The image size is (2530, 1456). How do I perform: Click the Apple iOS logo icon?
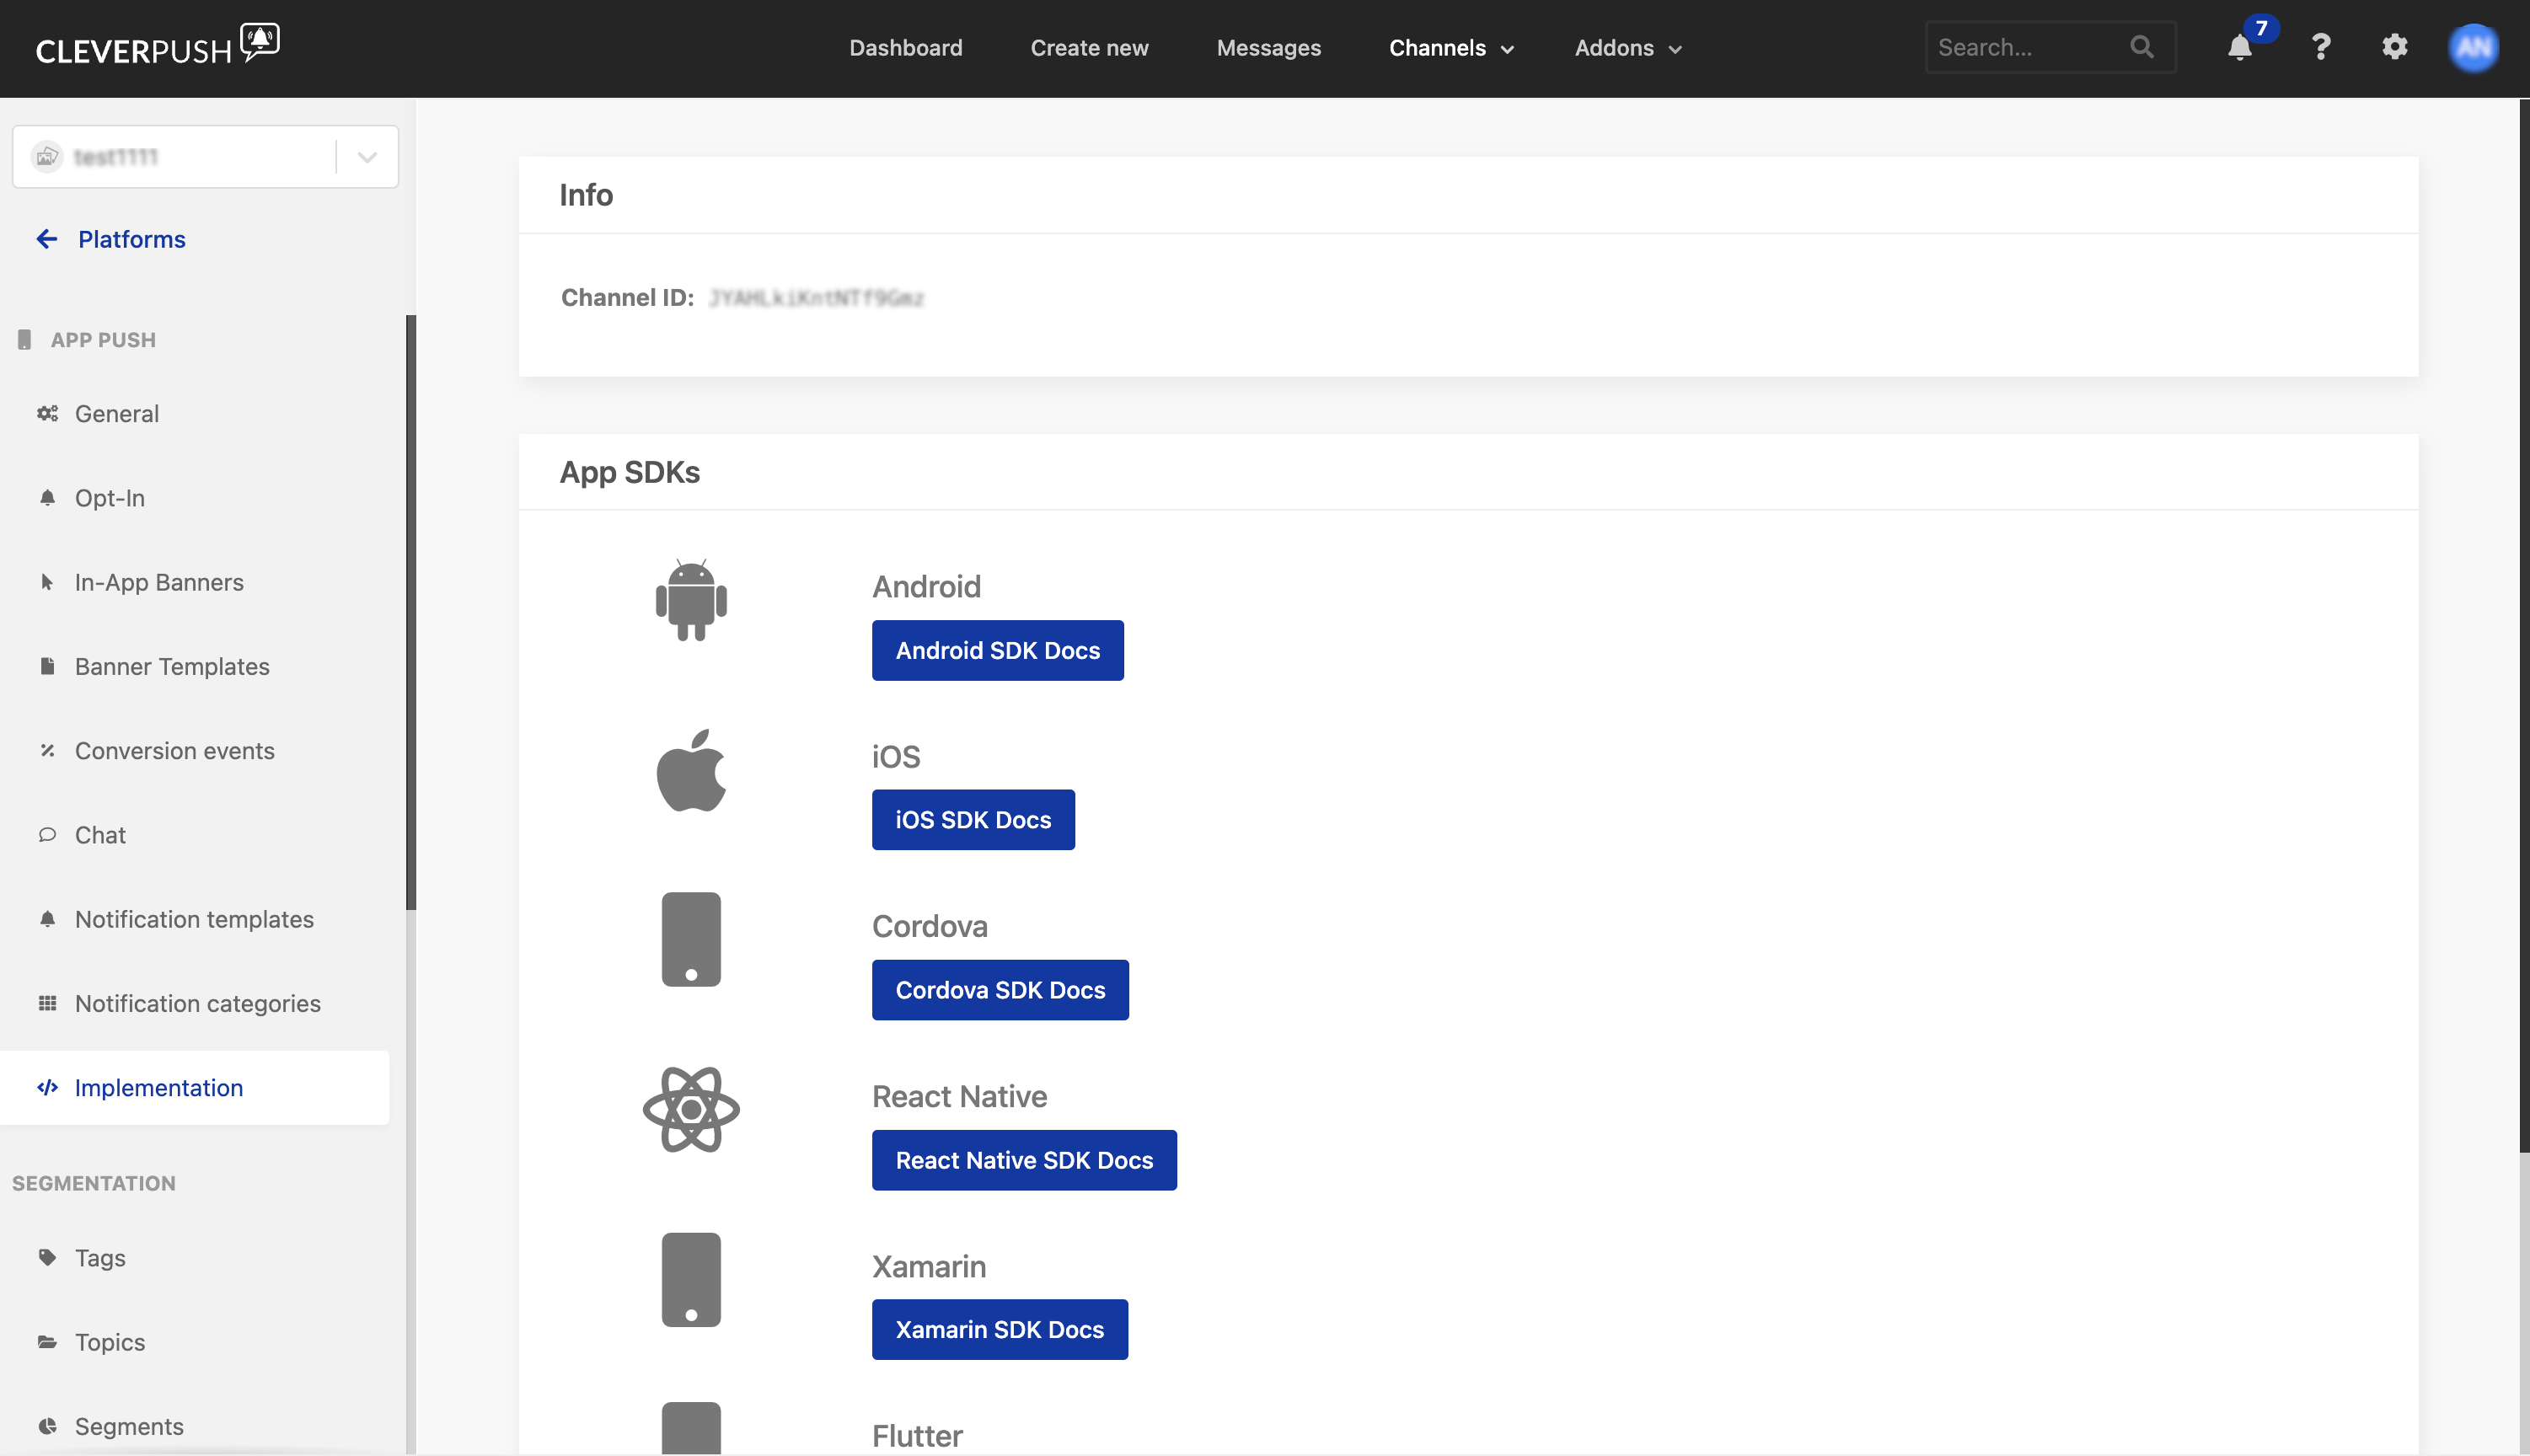pyautogui.click(x=691, y=770)
